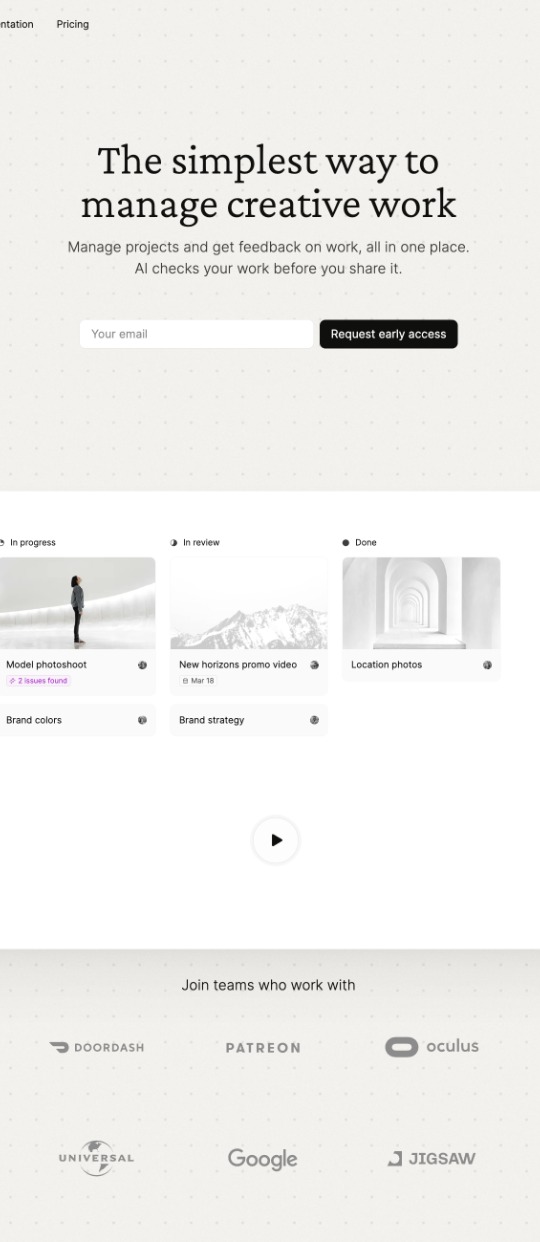Click the DoorDash logo
This screenshot has width=540, height=1242.
[97, 1047]
